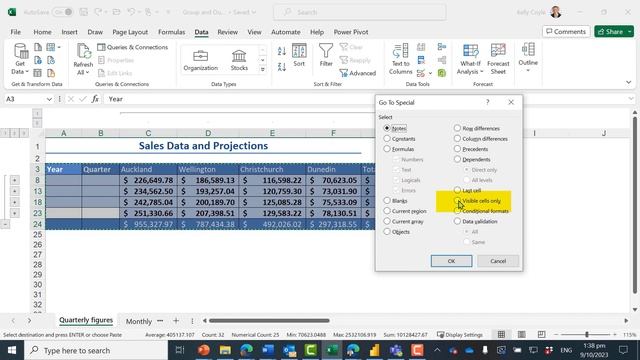Screen dimensions: 640x360
Task: Switch to the Review tab
Action: (227, 32)
